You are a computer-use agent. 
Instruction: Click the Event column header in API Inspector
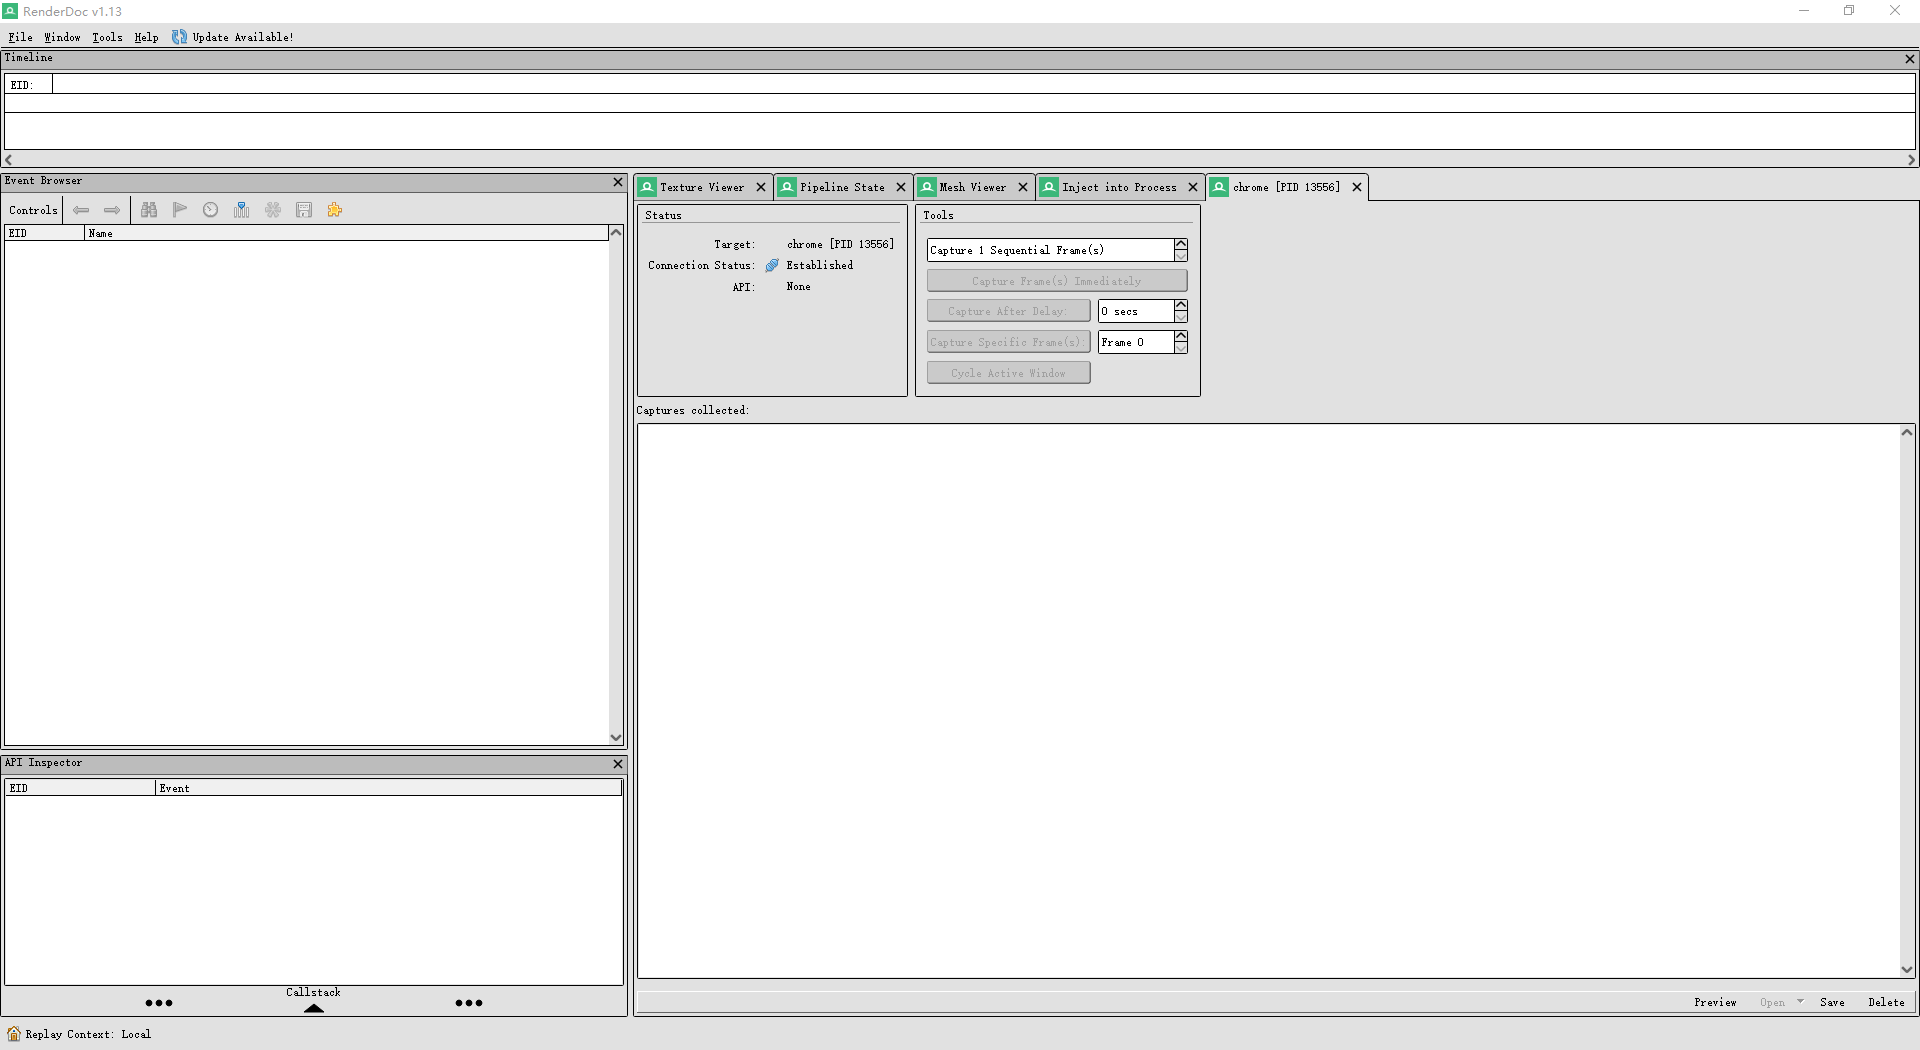coord(389,788)
